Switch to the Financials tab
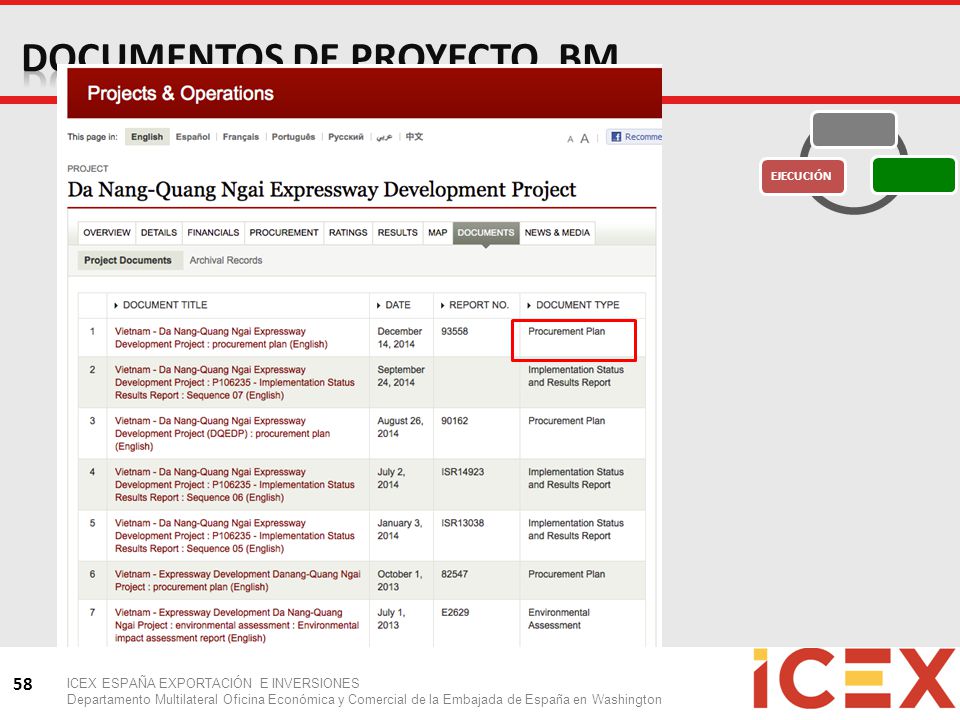This screenshot has height=720, width=960. click(213, 233)
